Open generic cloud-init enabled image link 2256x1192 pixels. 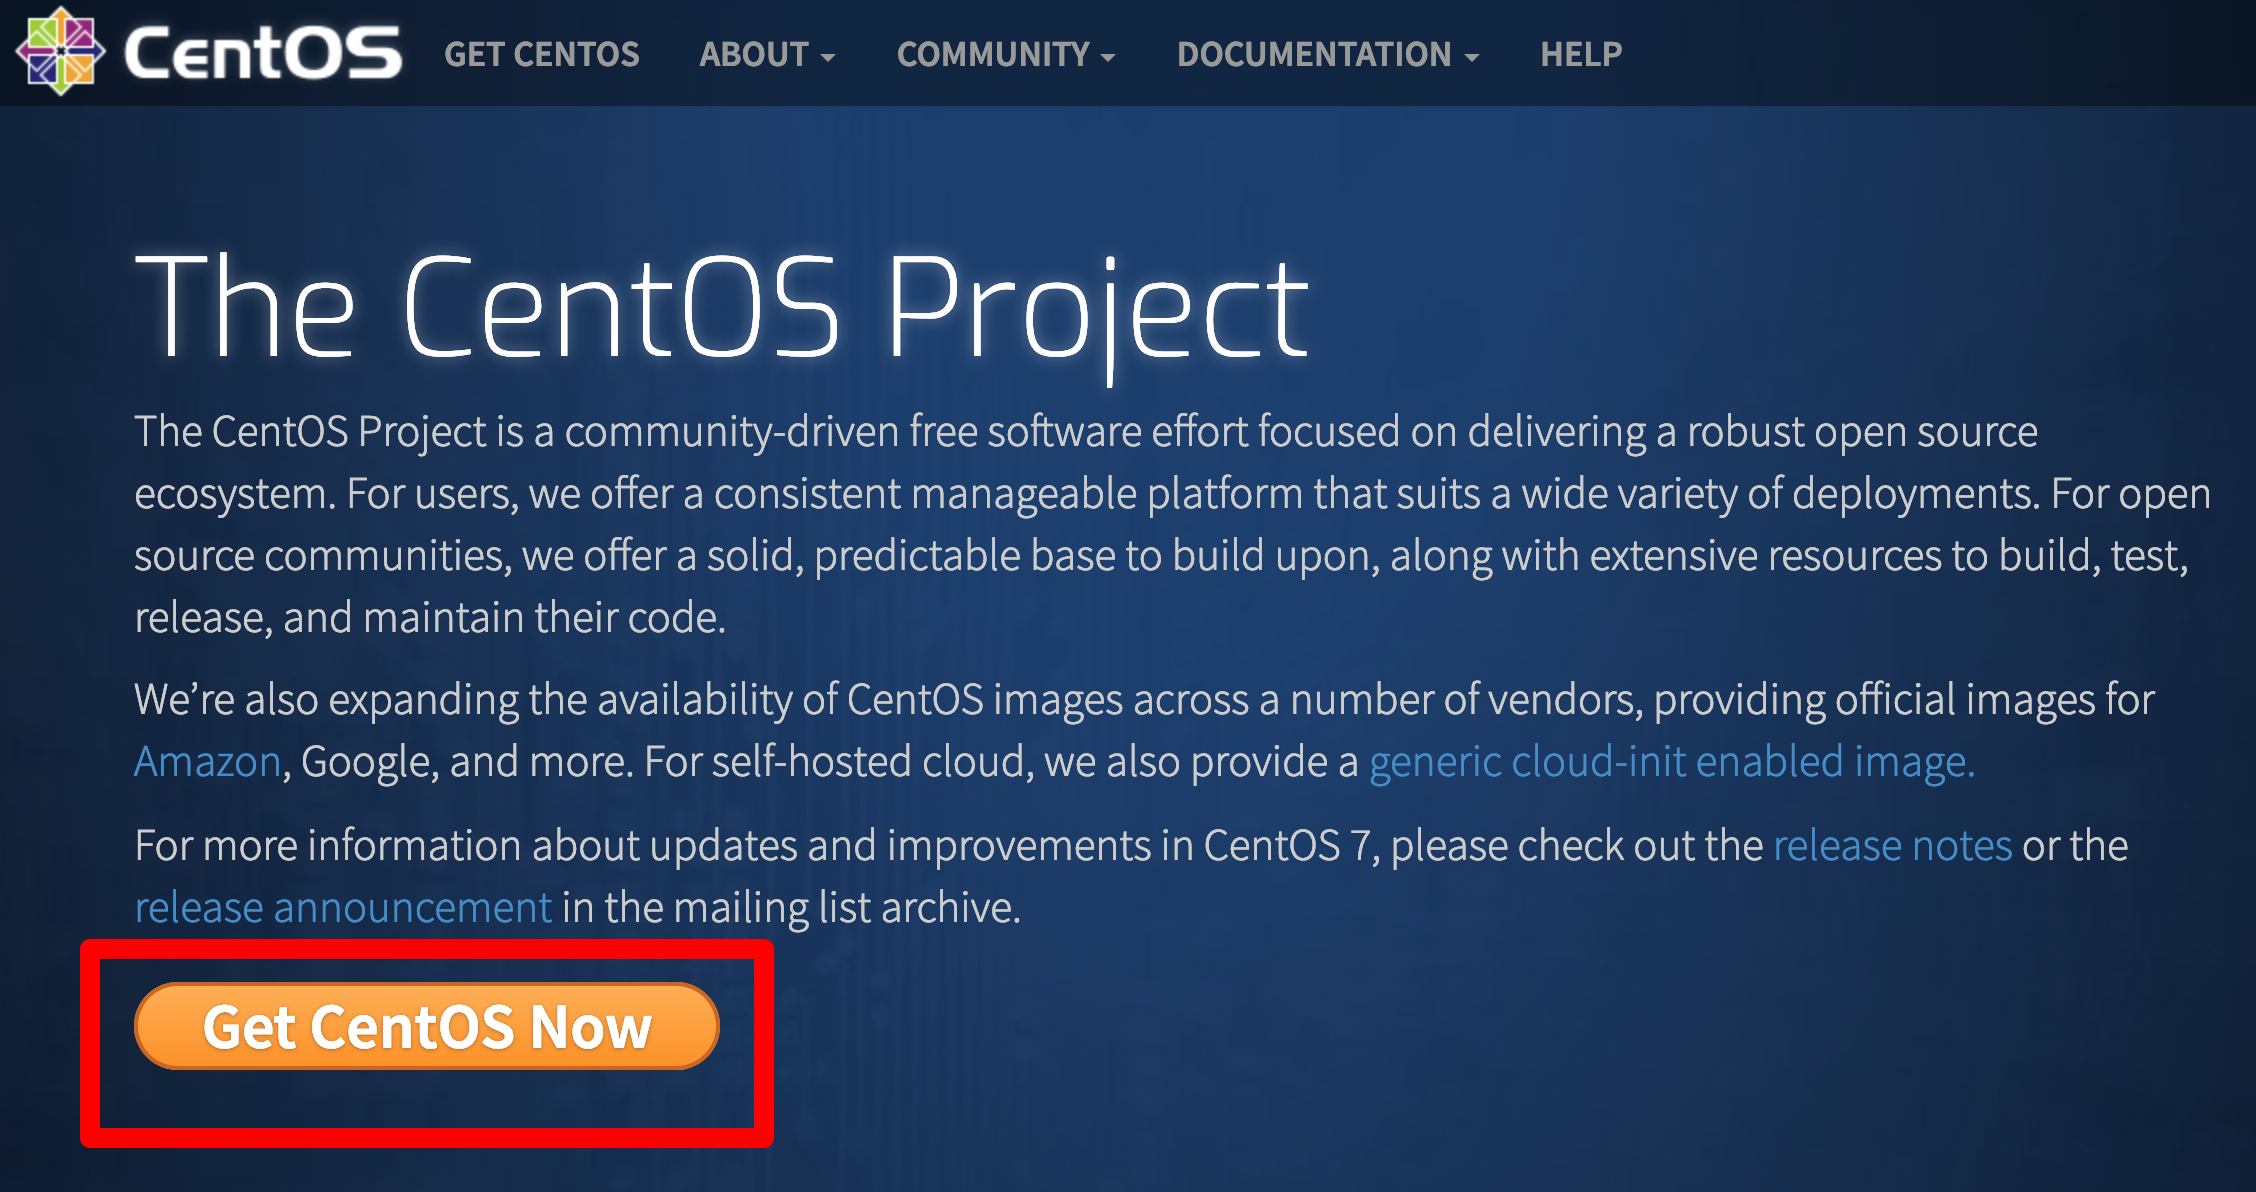(x=1671, y=762)
